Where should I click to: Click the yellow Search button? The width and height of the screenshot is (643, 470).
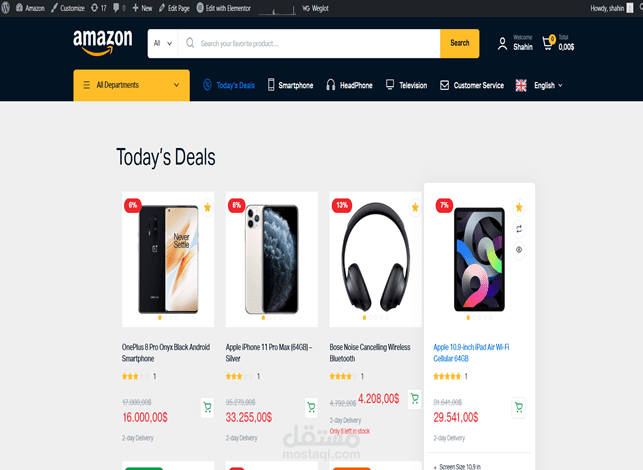(x=460, y=43)
